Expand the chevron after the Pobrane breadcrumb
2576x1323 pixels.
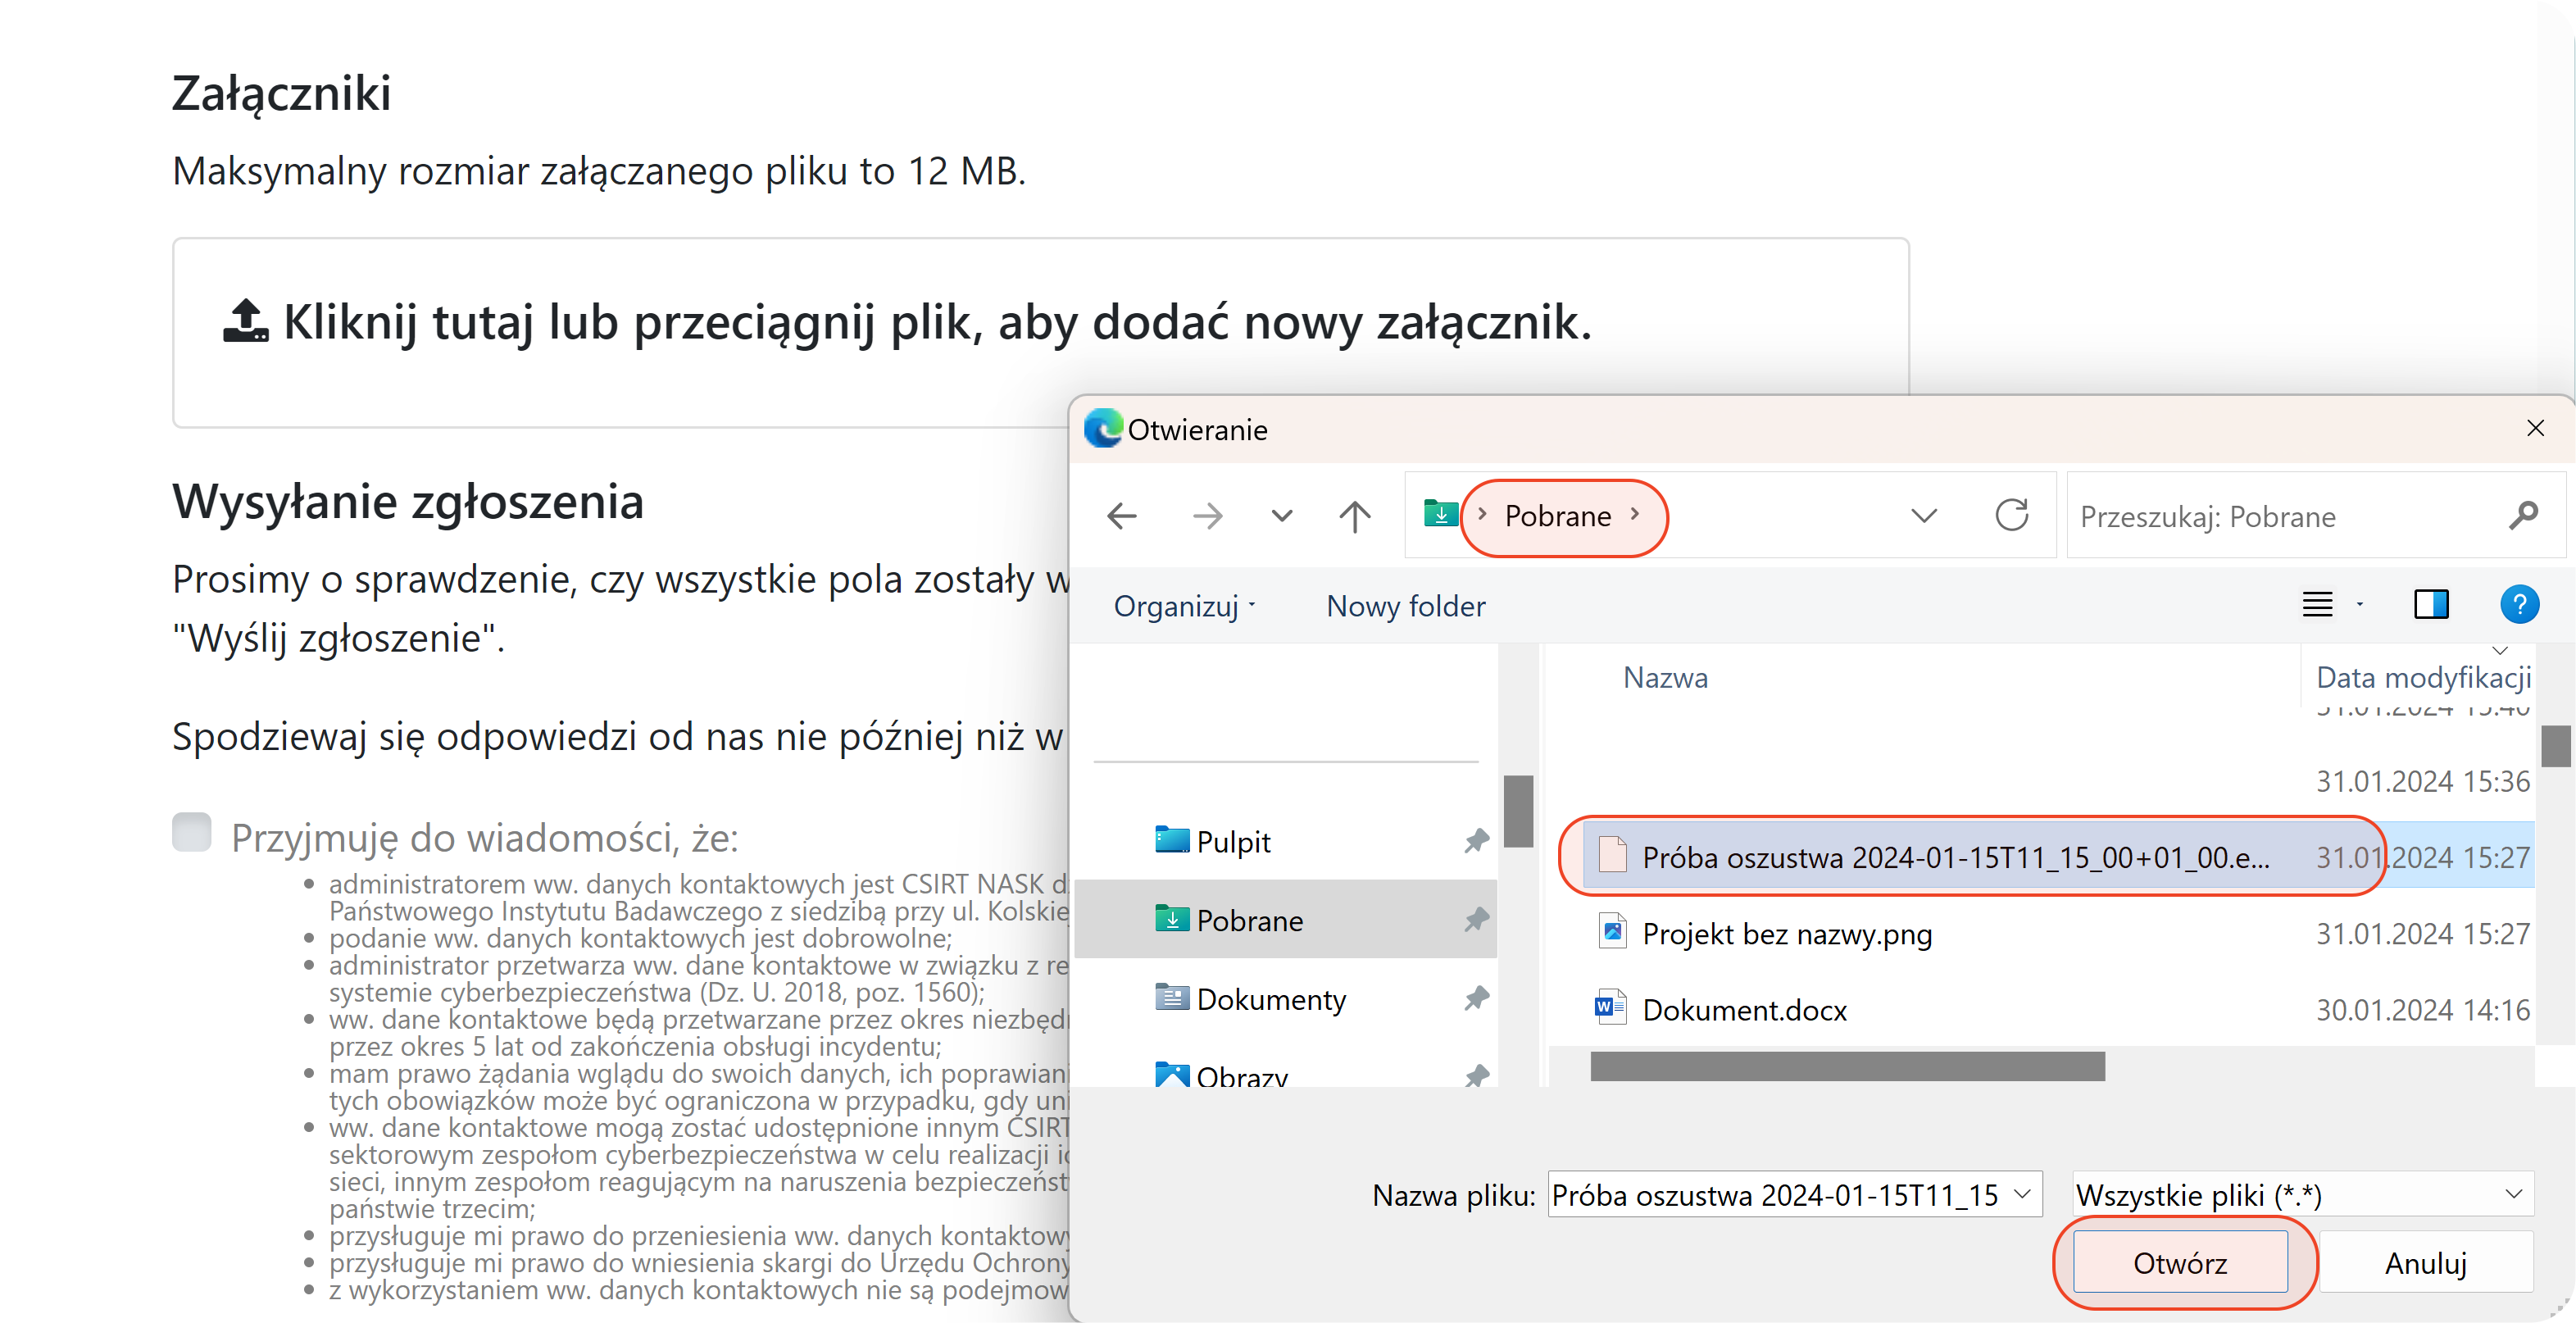tap(1635, 514)
